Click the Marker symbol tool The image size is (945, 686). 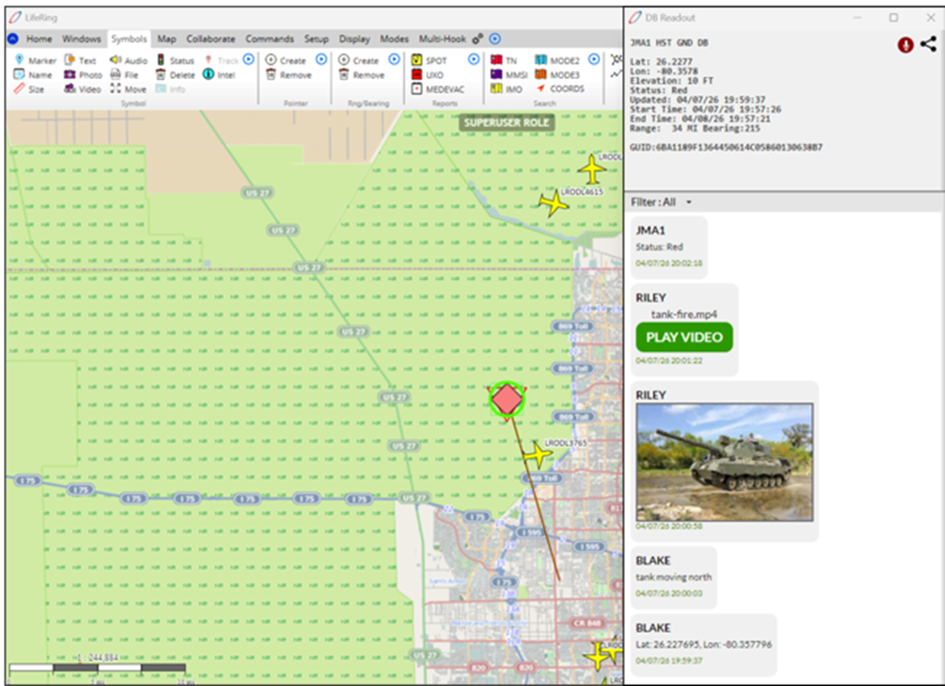[x=35, y=61]
